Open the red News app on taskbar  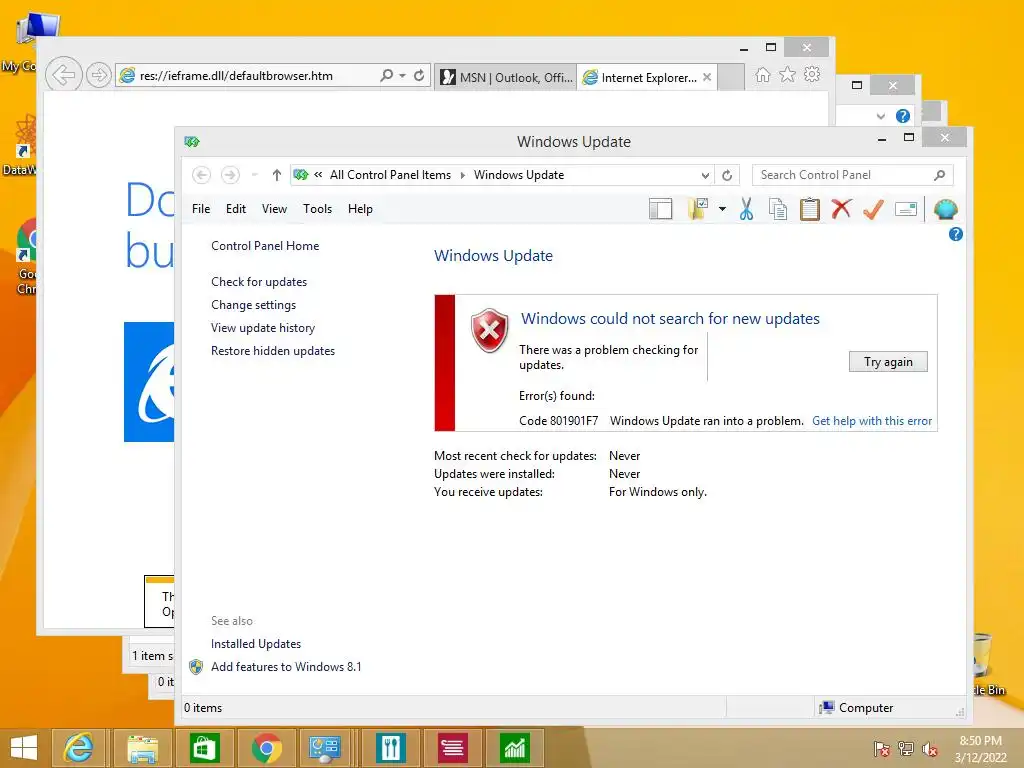coord(453,748)
